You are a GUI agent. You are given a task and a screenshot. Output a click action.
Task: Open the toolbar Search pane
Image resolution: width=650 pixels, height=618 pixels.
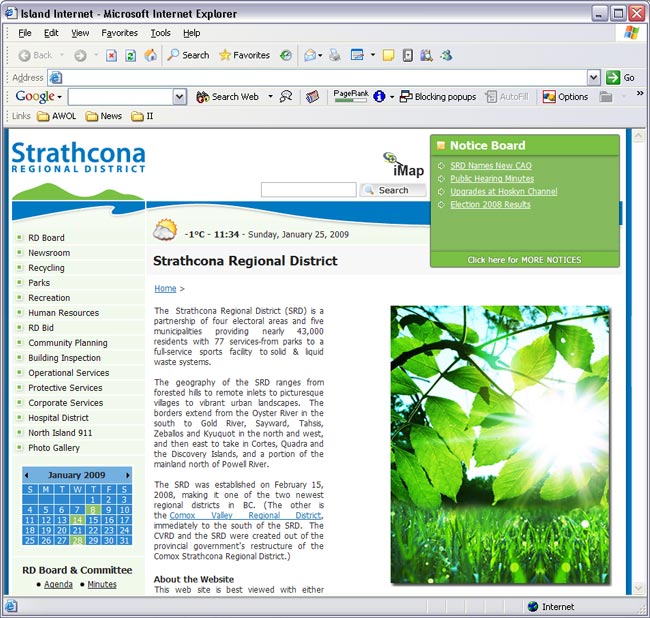tap(188, 55)
